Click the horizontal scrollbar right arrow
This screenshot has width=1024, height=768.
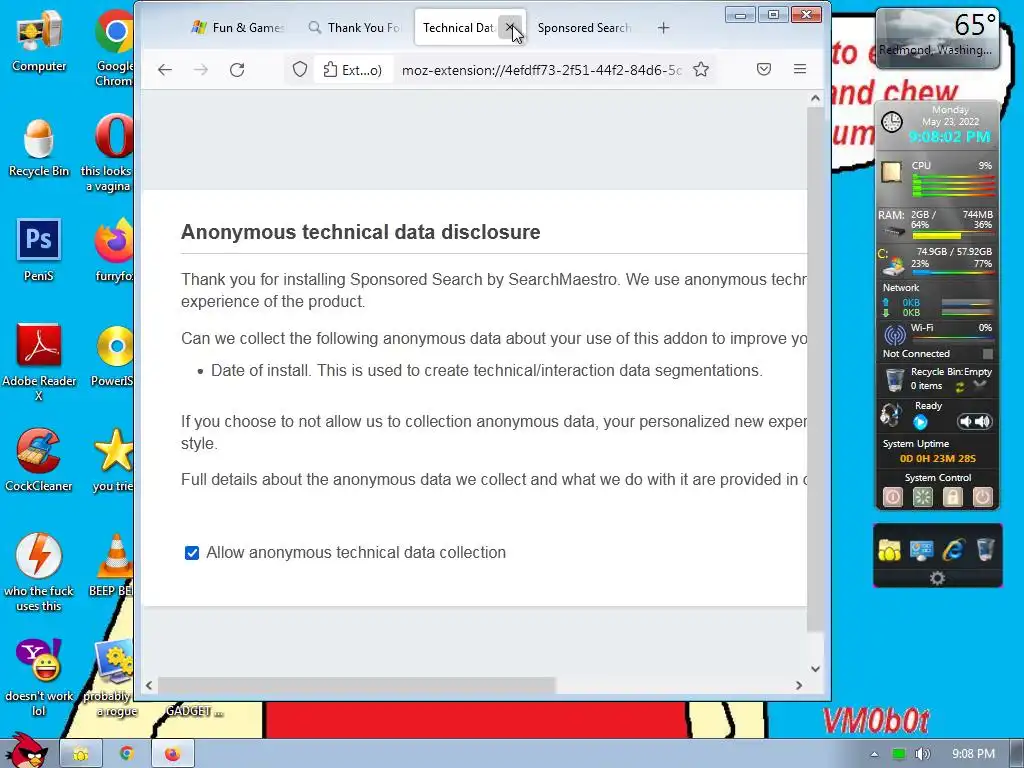[x=799, y=685]
